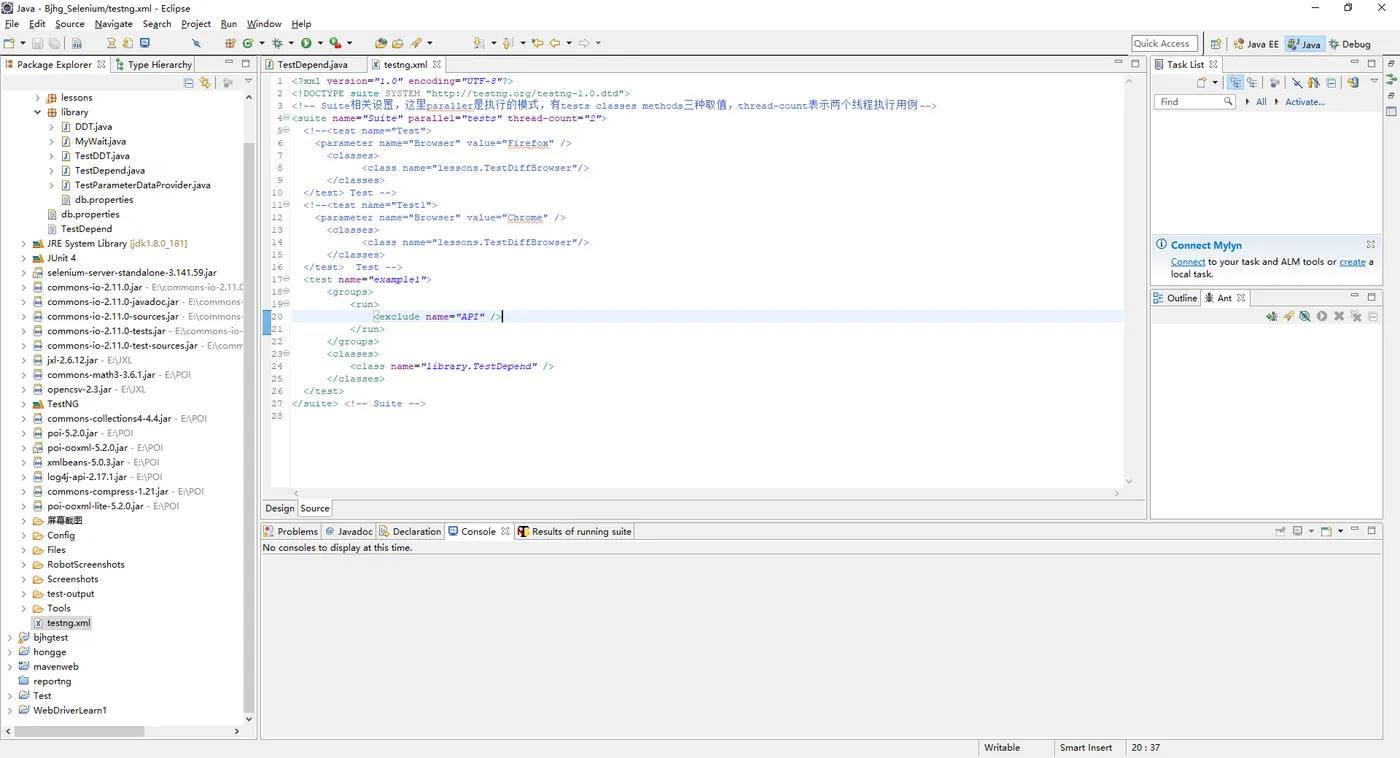1400x758 pixels.
Task: Expand the Screenshots folder
Action: click(24, 579)
